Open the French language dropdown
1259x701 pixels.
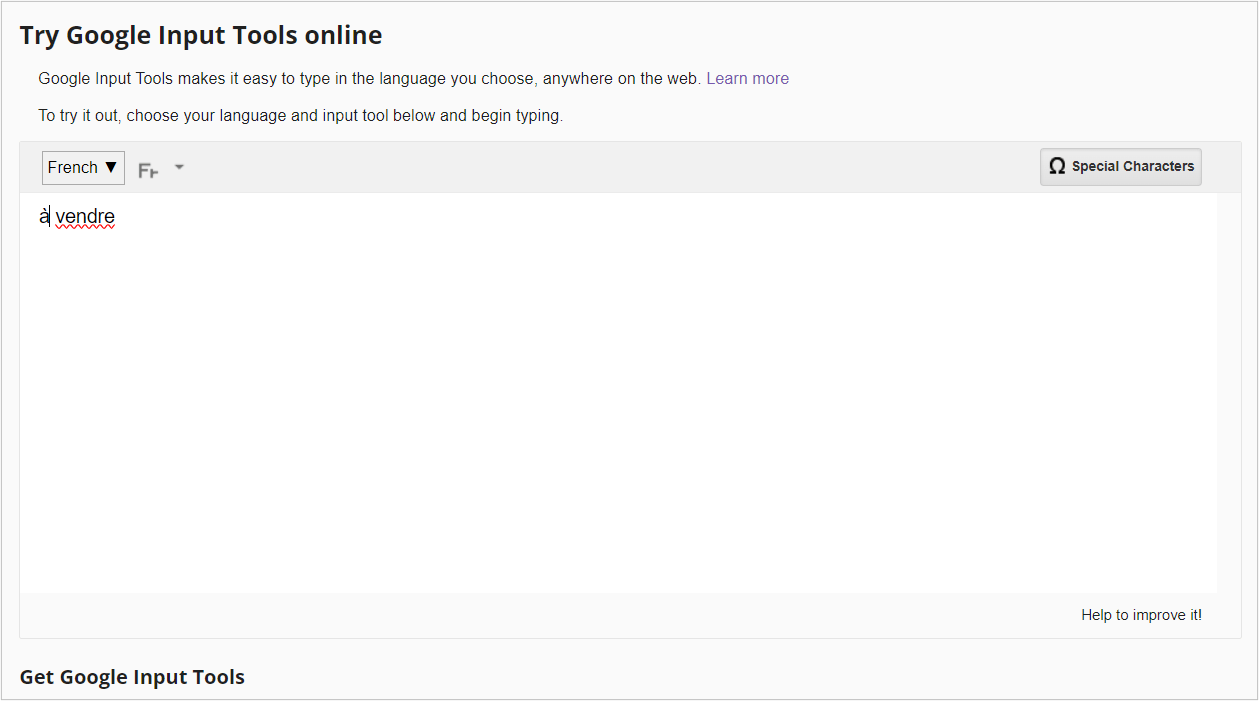(83, 167)
